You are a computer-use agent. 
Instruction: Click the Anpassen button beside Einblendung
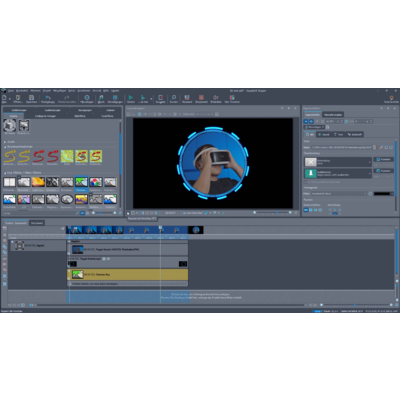pyautogui.click(x=383, y=159)
